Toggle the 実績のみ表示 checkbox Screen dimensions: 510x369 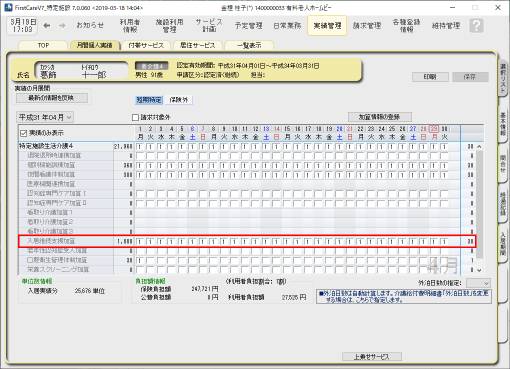click(23, 133)
